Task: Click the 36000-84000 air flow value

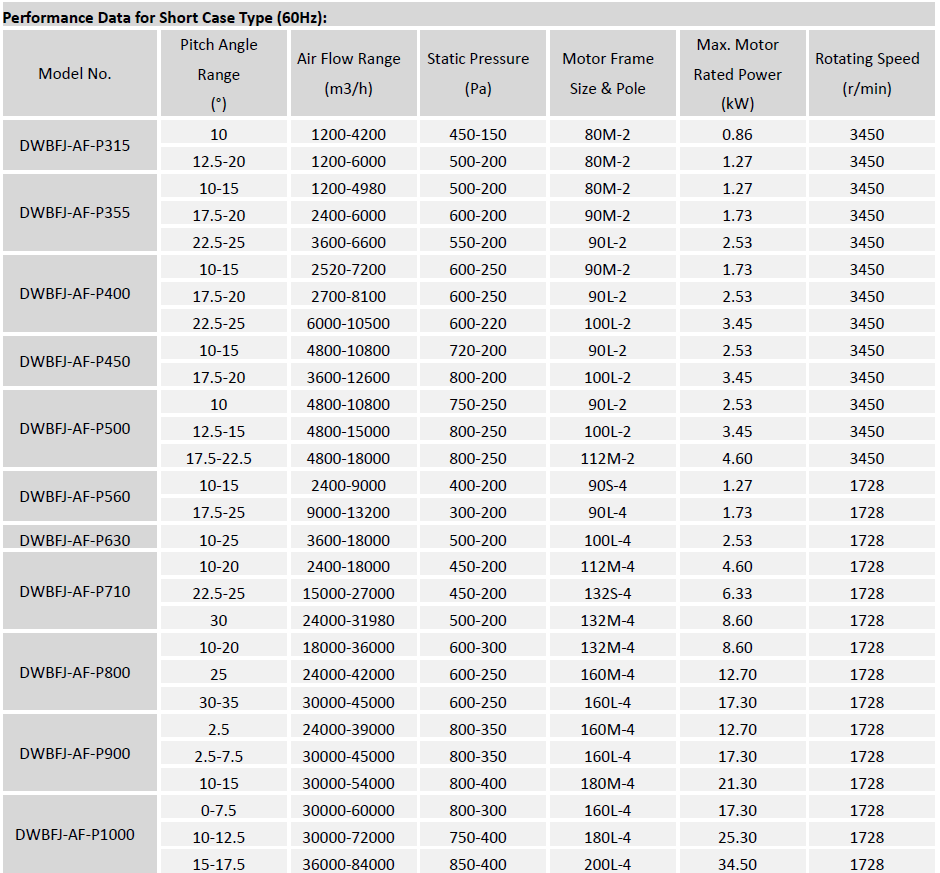Action: pos(349,864)
